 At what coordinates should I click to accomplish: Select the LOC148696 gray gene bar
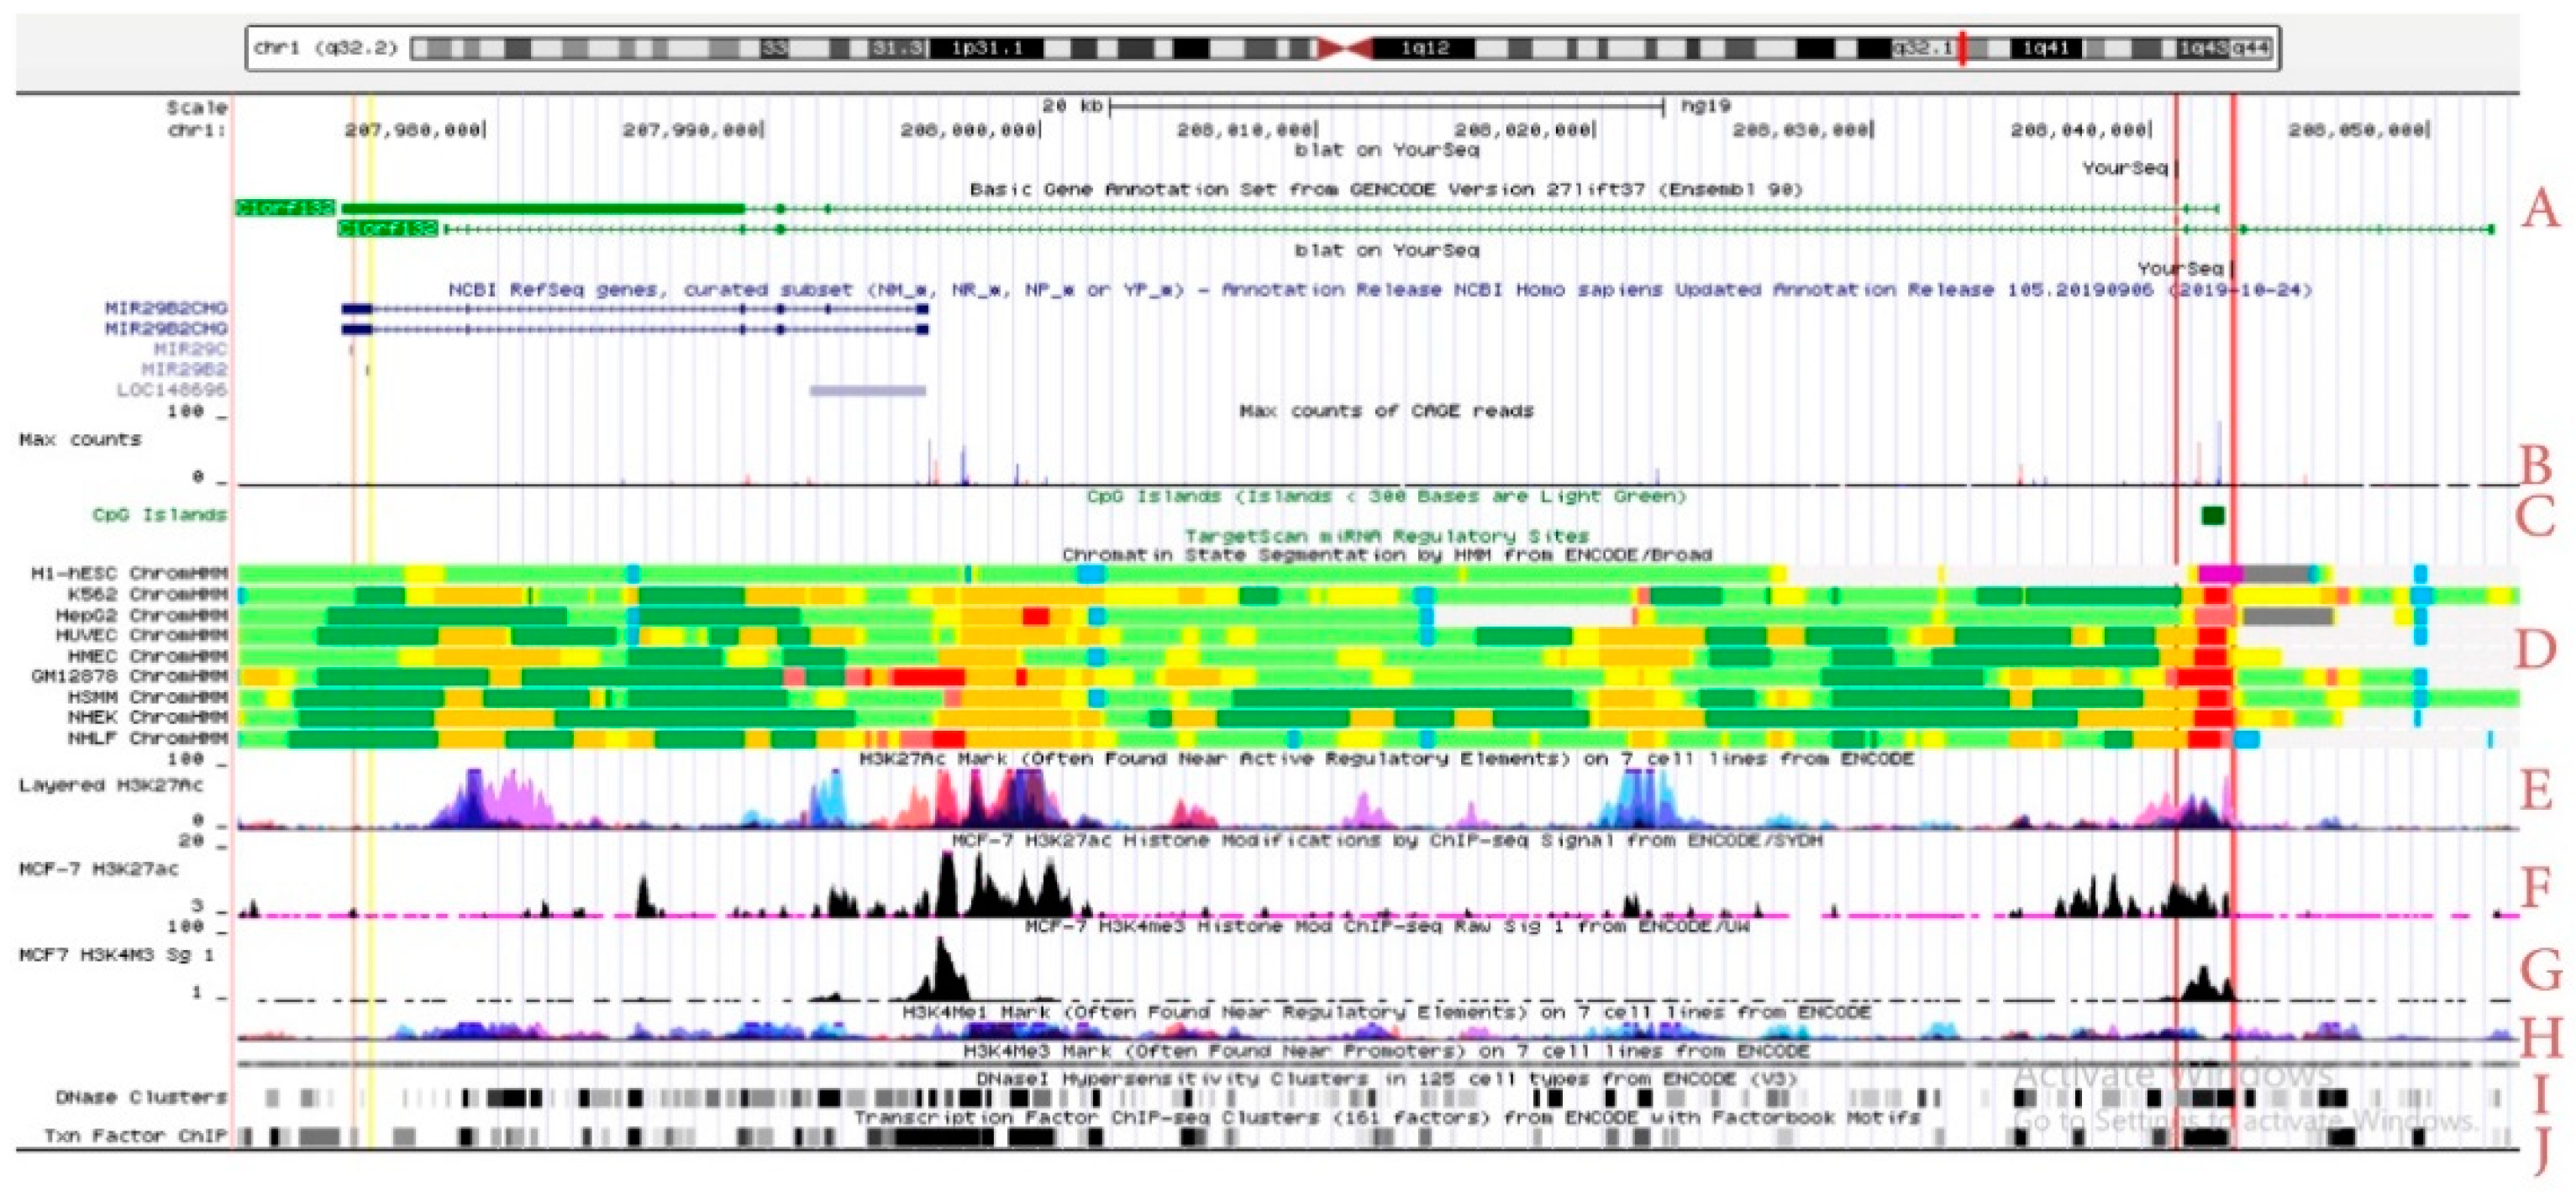(867, 390)
